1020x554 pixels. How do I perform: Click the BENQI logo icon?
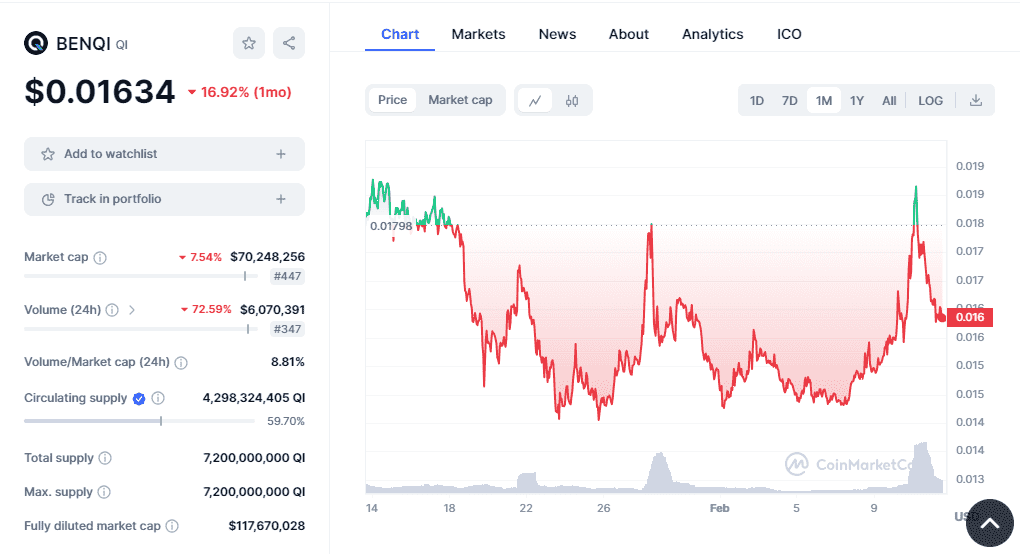click(x=36, y=44)
